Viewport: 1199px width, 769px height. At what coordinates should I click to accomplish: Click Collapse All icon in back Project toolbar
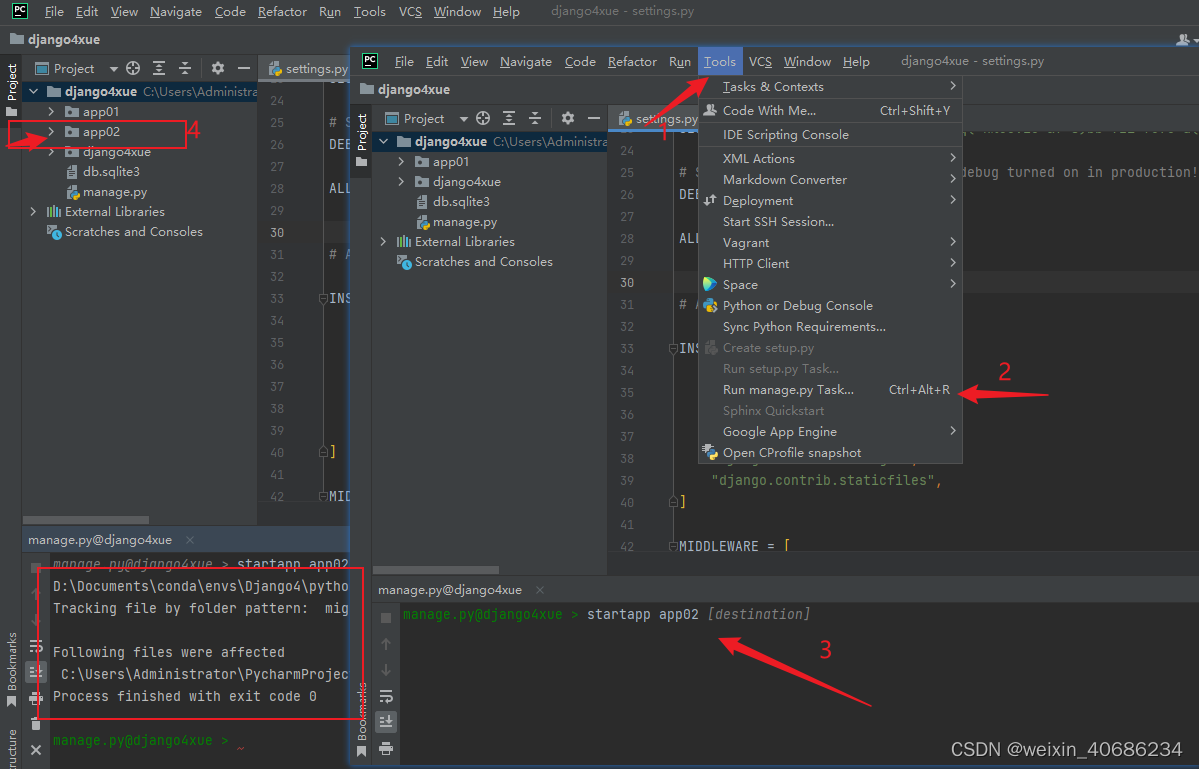click(x=185, y=68)
